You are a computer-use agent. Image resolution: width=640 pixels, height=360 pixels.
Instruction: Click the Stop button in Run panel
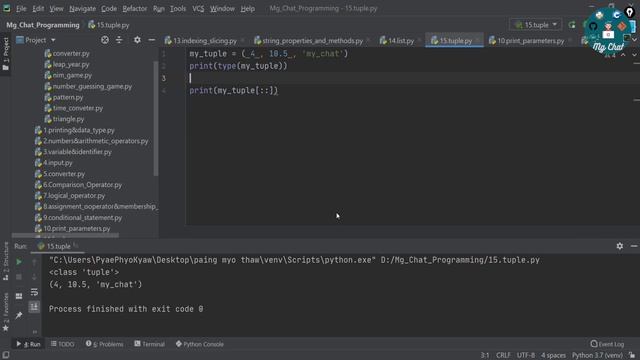(x=19, y=277)
